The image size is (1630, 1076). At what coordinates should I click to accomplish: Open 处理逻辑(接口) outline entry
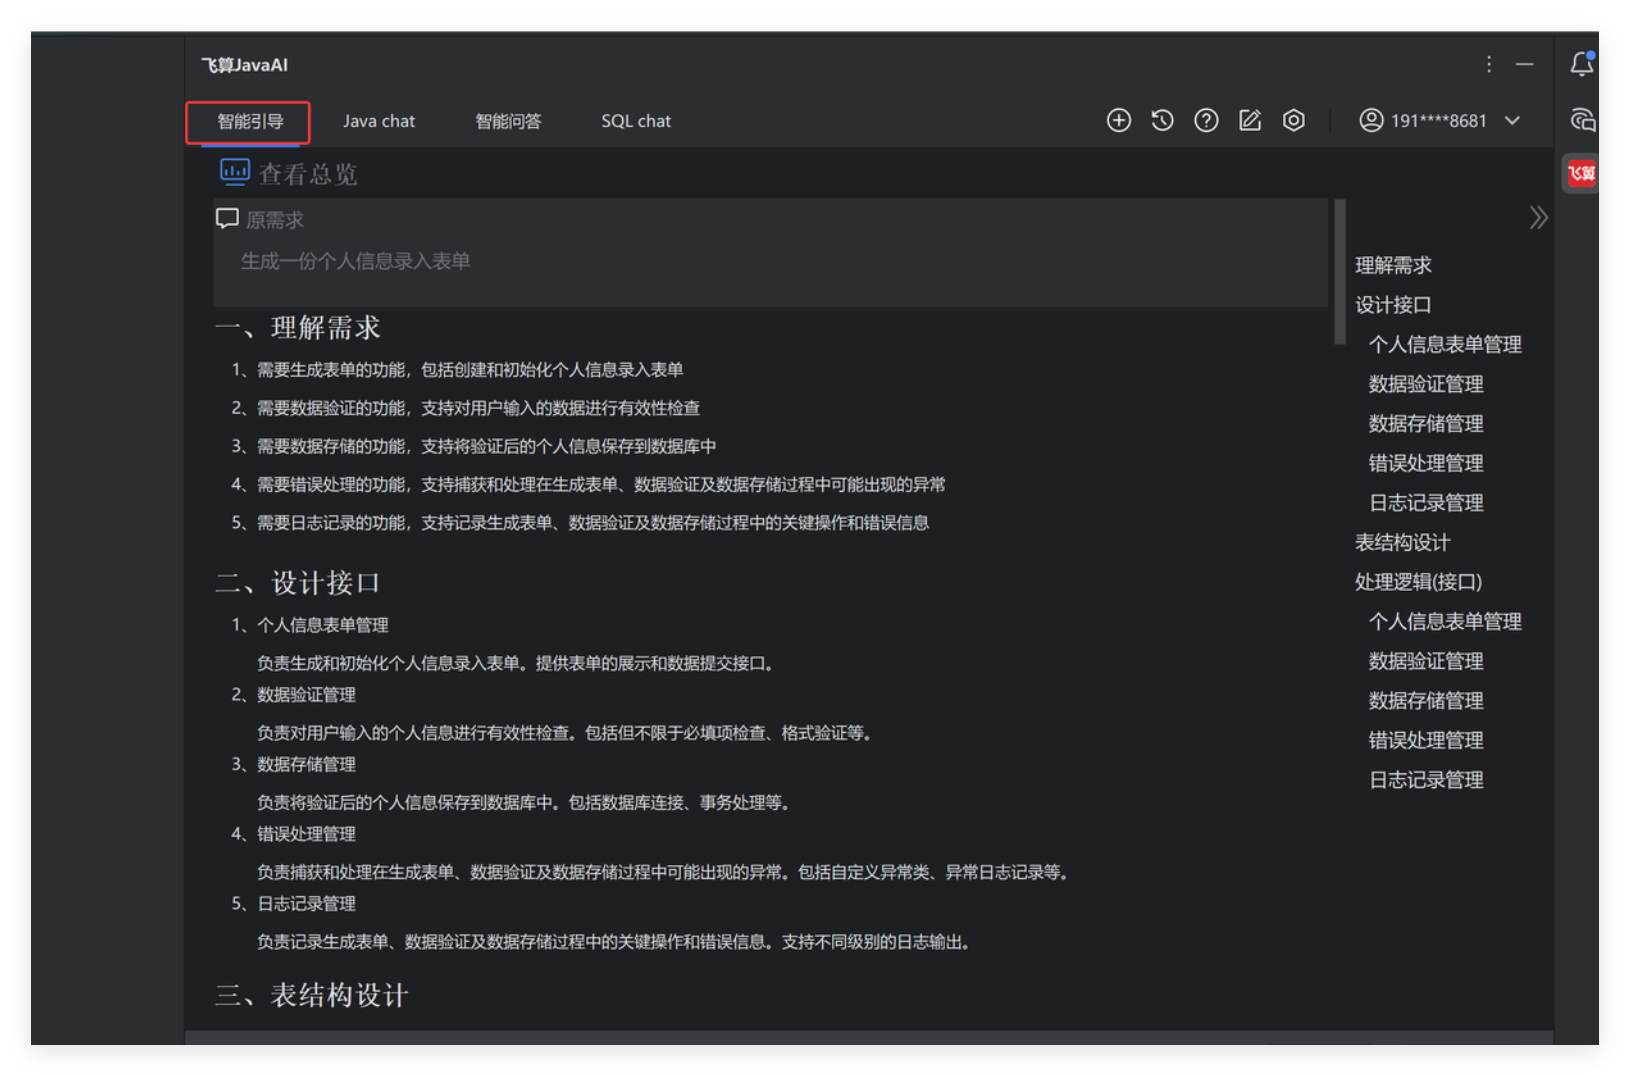(x=1418, y=582)
